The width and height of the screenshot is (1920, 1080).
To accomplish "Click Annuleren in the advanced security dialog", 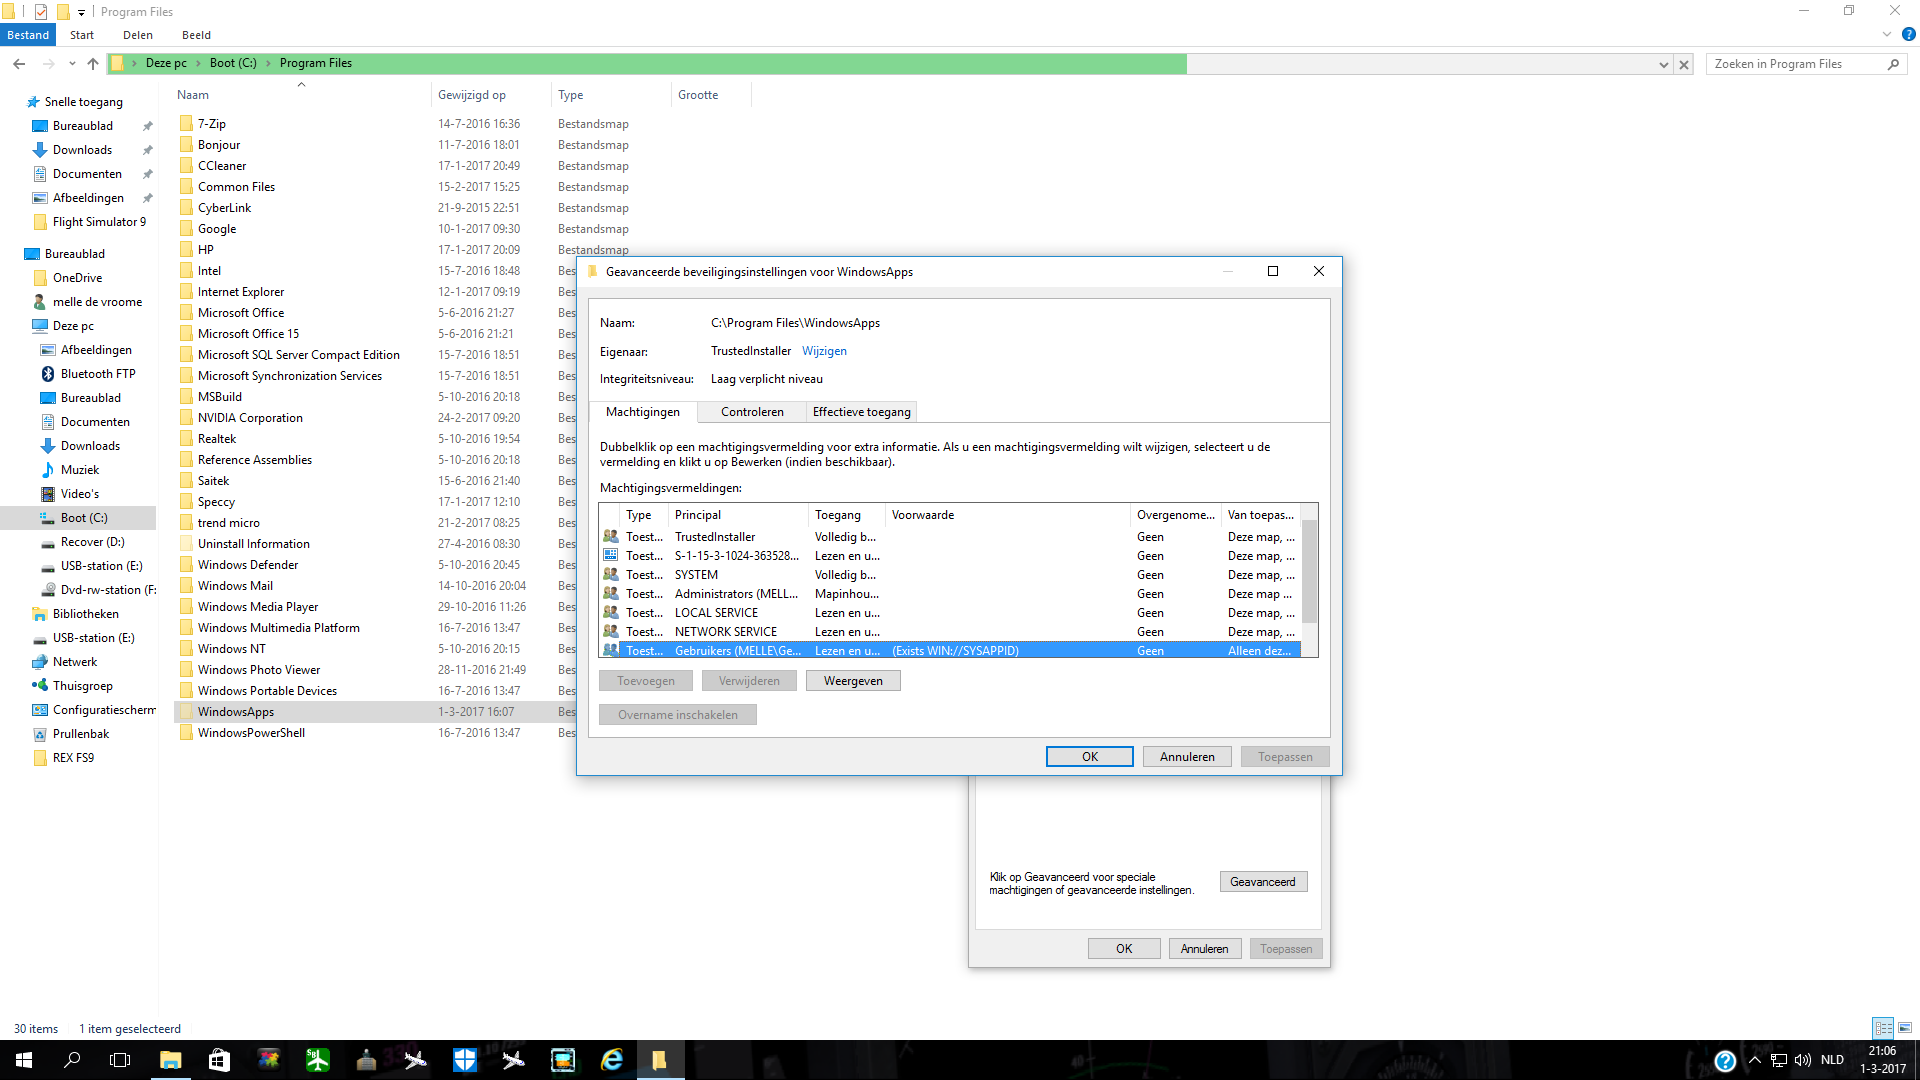I will pyautogui.click(x=1187, y=757).
